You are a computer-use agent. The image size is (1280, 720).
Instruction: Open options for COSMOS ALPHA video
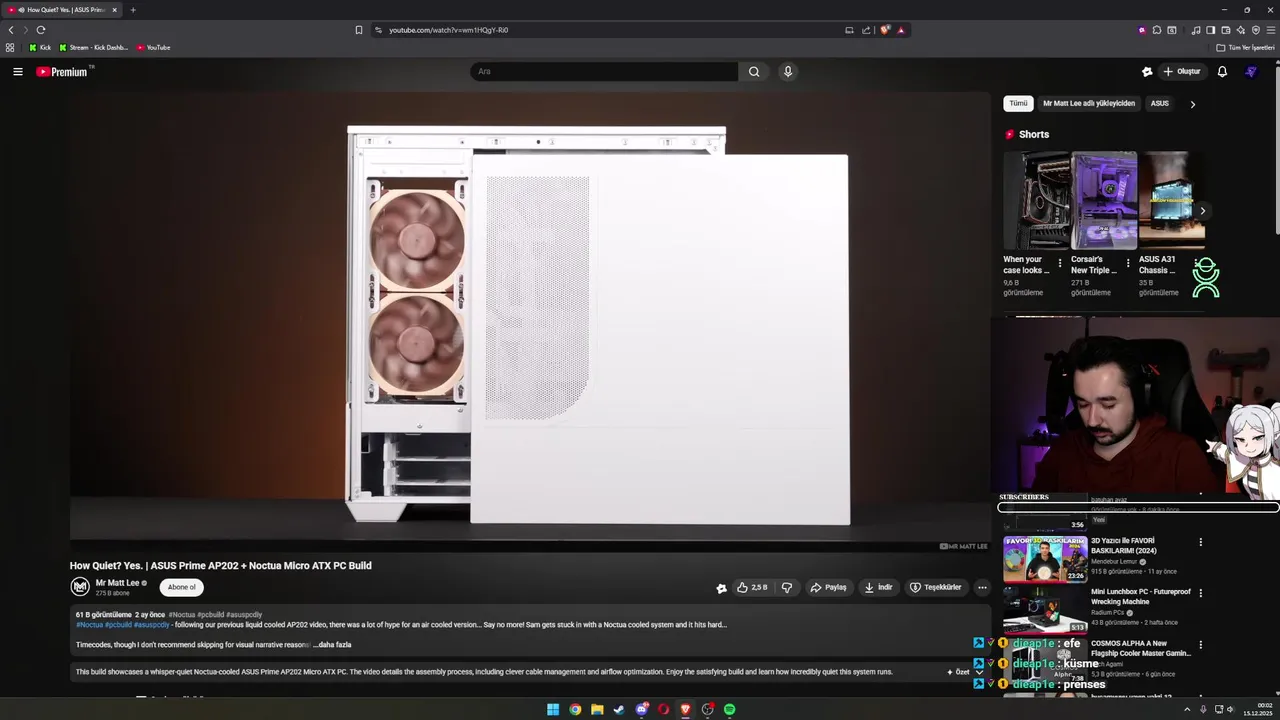click(x=1200, y=645)
